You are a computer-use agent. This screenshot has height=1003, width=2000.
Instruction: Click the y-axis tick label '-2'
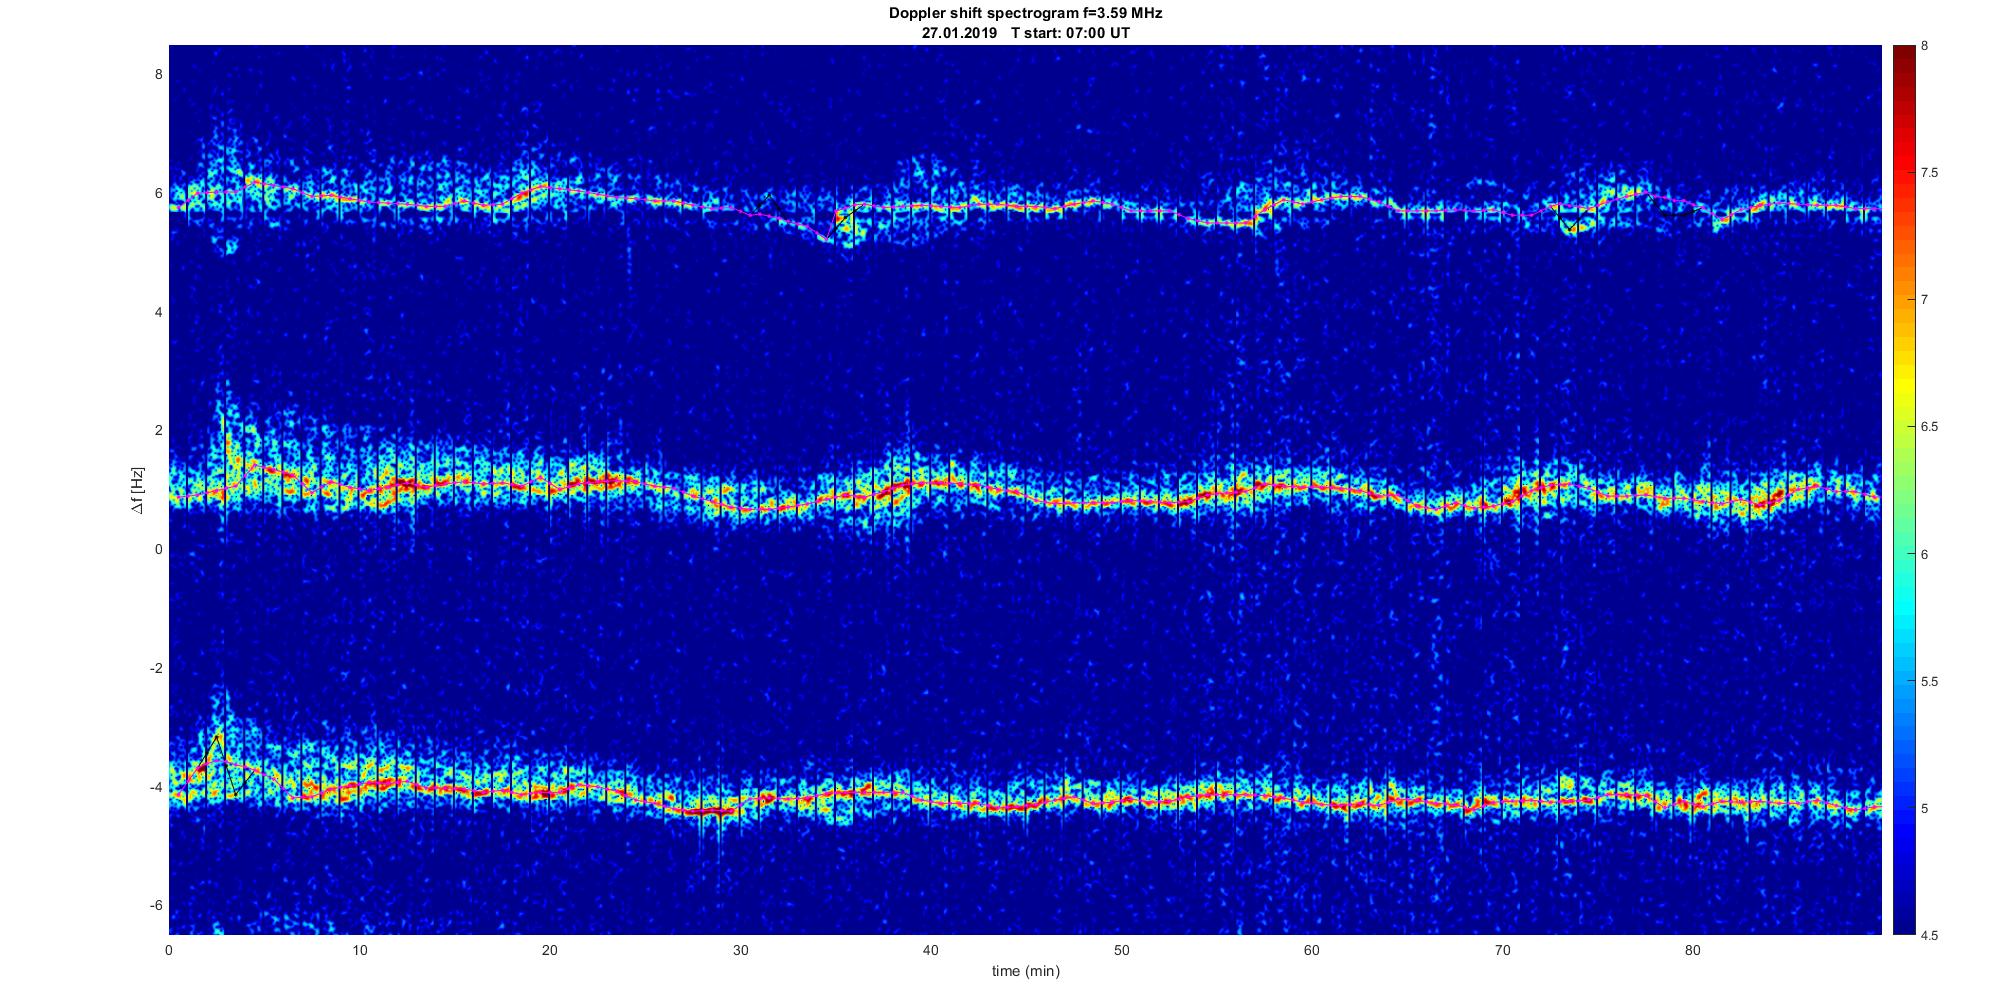[x=156, y=668]
